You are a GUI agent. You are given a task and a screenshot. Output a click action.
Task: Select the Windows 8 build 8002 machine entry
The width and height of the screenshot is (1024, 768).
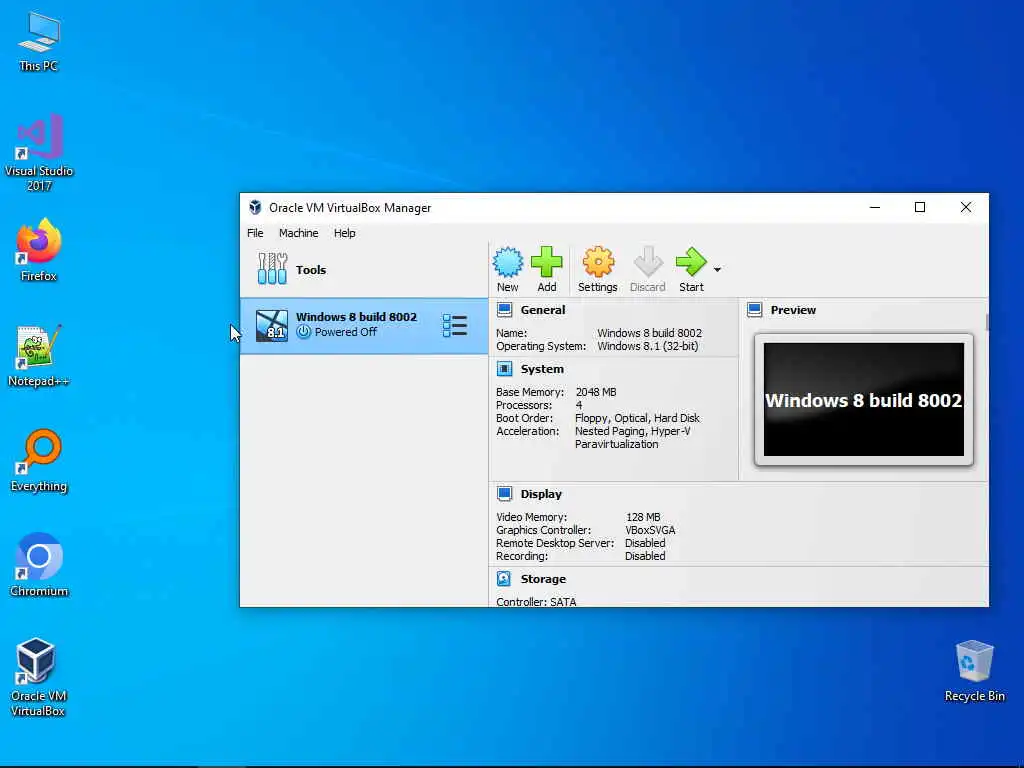[x=364, y=326]
